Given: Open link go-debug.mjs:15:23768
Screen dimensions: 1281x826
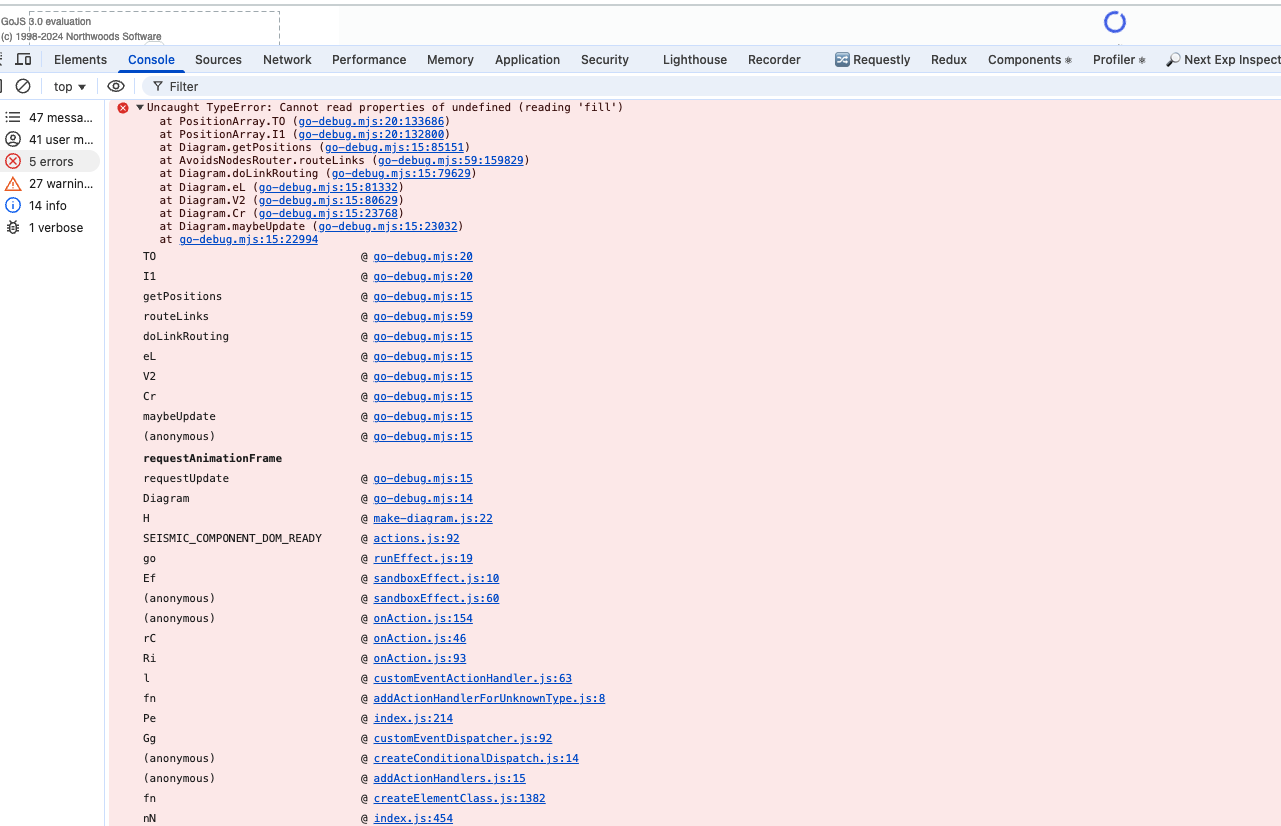Looking at the screenshot, I should pyautogui.click(x=328, y=213).
